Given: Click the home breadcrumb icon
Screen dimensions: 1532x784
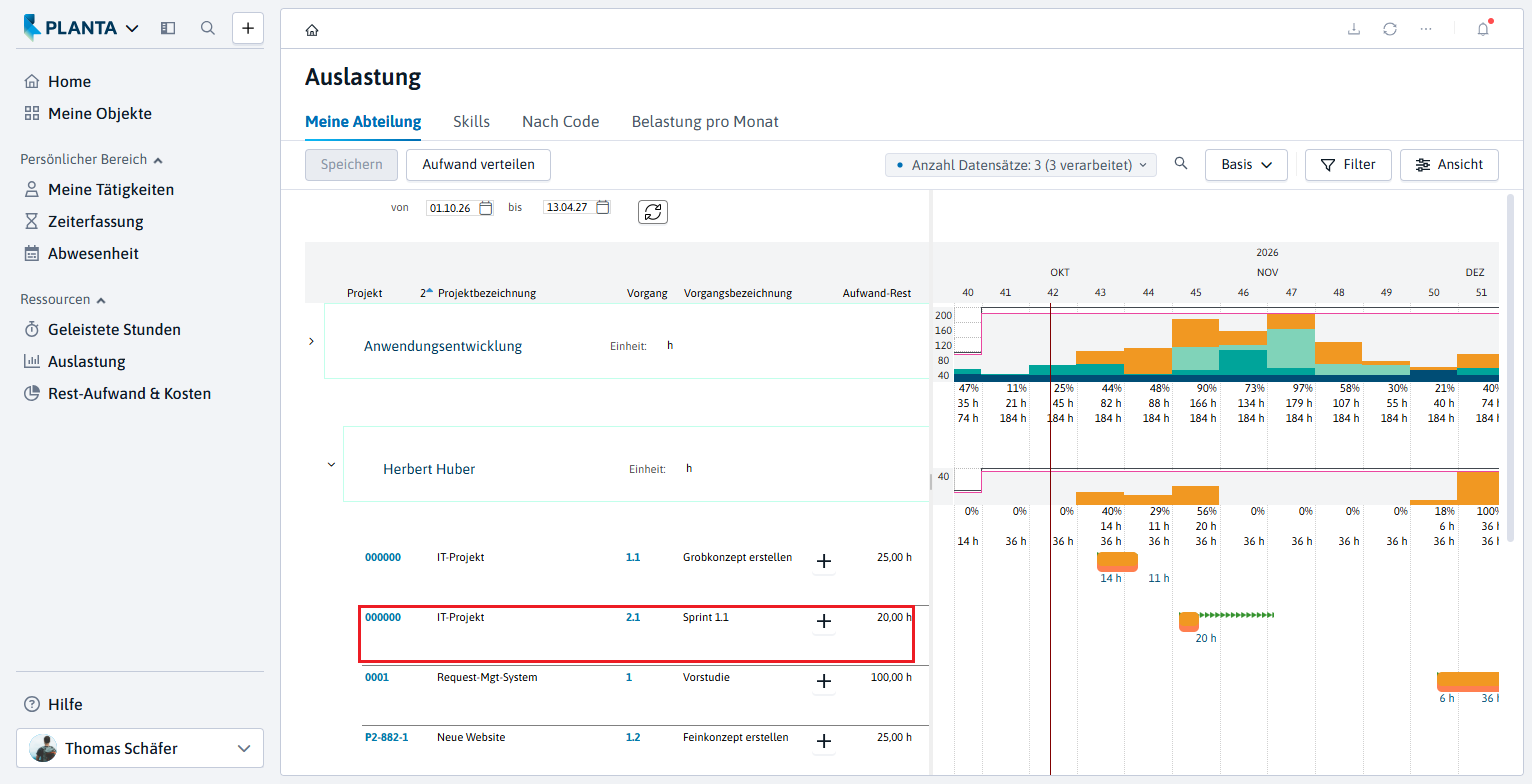Looking at the screenshot, I should click(312, 30).
